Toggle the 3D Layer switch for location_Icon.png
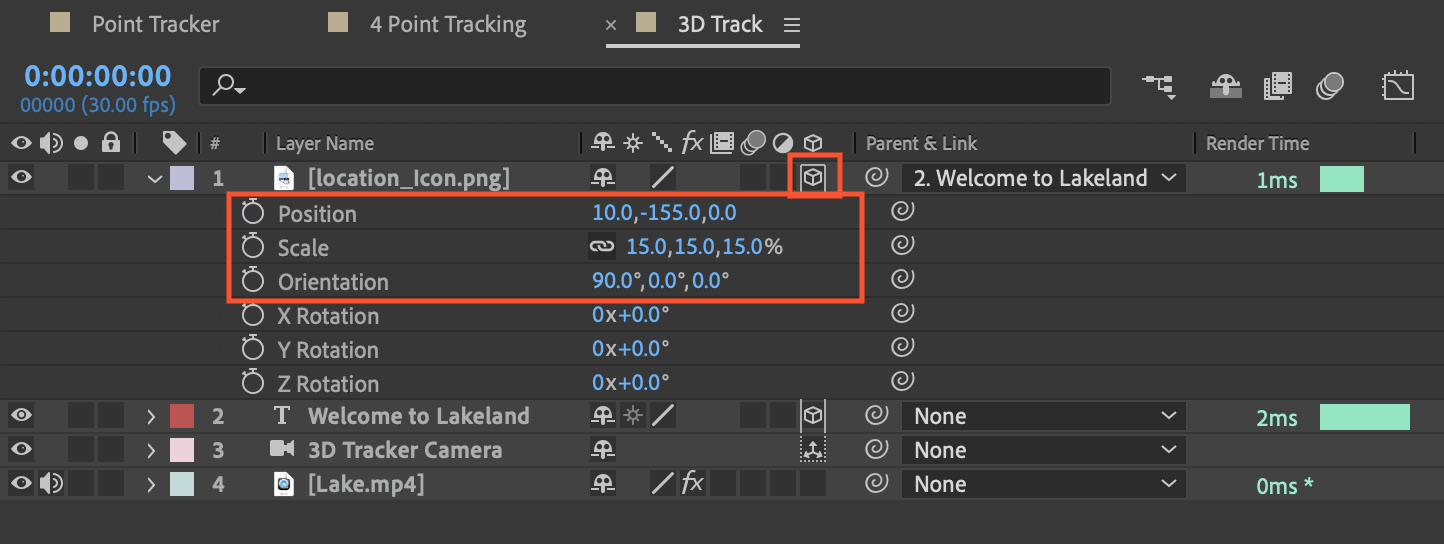 (x=814, y=179)
